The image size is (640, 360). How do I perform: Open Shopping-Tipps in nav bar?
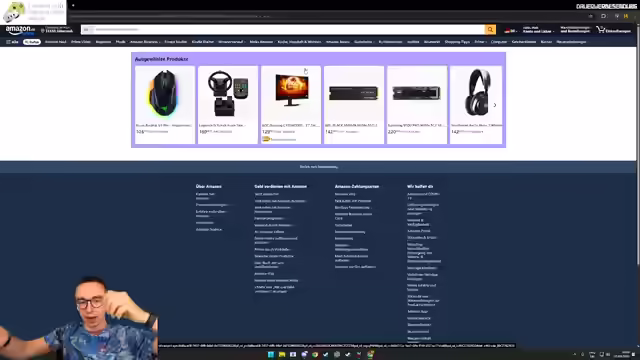[x=457, y=42]
